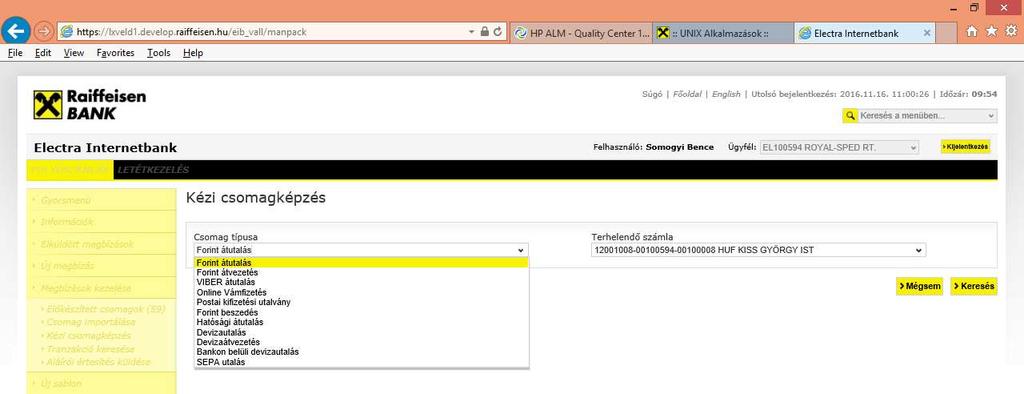This screenshot has height=394, width=1024.
Task: Open favorites star icon
Action: (991, 31)
